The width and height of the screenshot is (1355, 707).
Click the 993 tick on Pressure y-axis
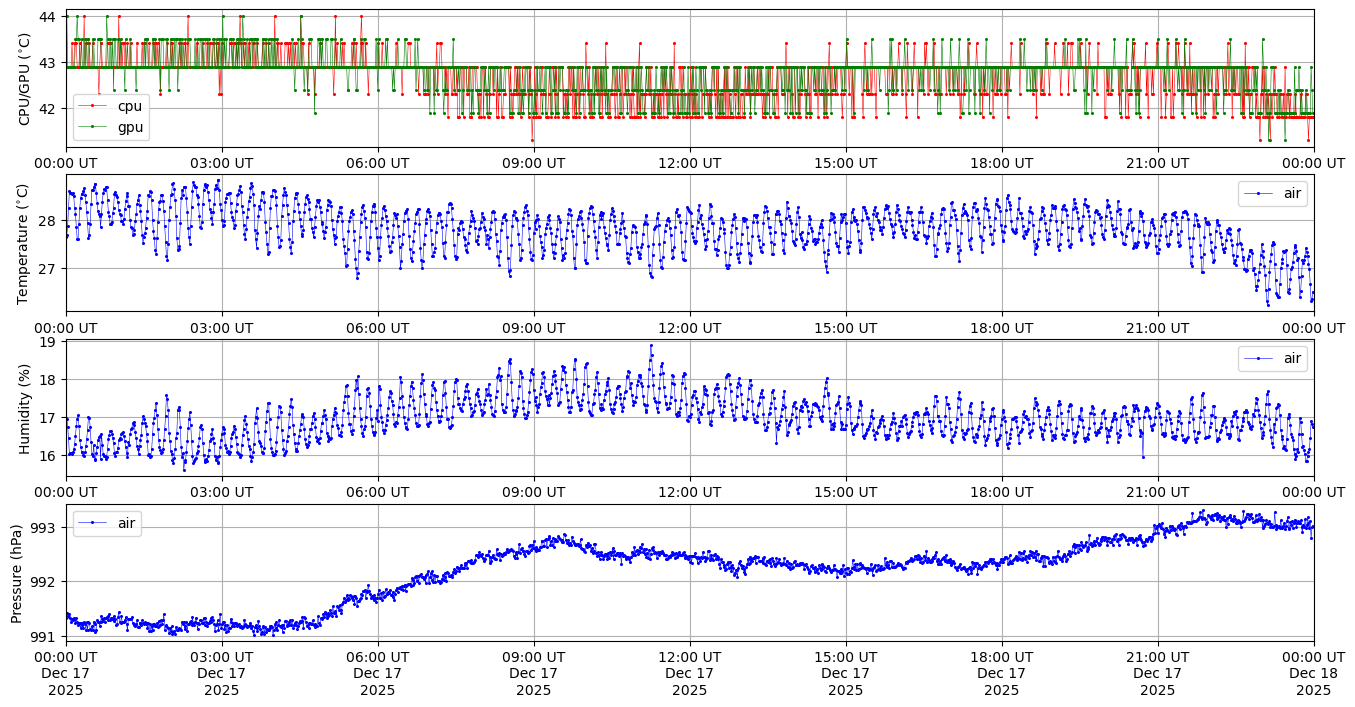click(48, 527)
